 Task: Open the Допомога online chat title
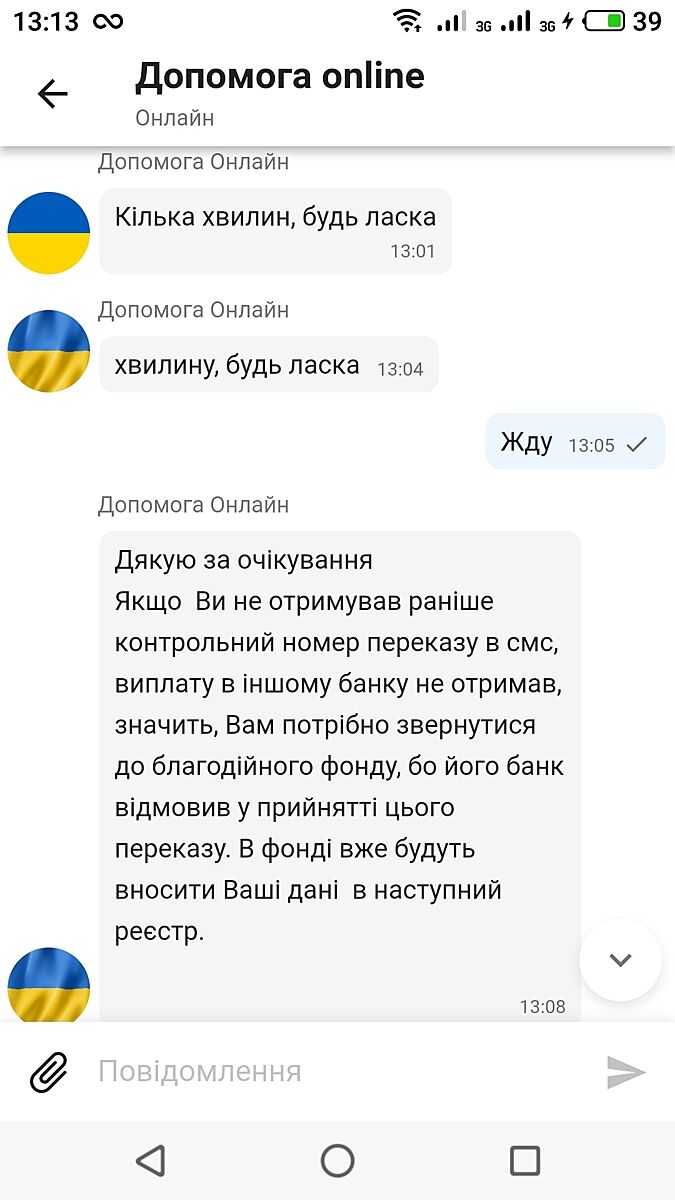[x=280, y=76]
